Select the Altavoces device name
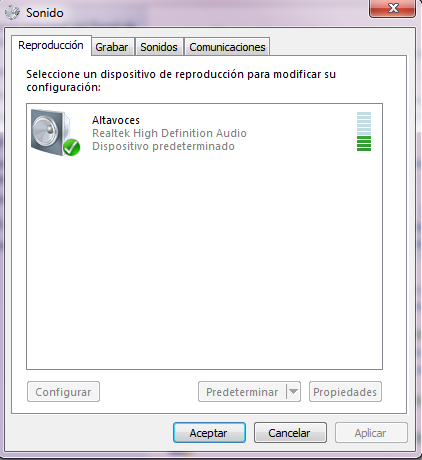Screen dimensions: 422x460 click(116, 120)
